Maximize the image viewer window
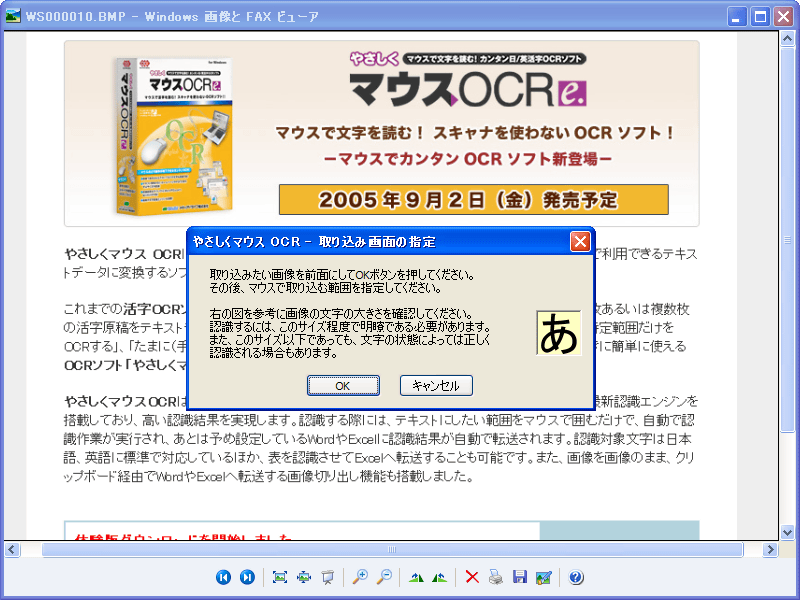 (760, 17)
